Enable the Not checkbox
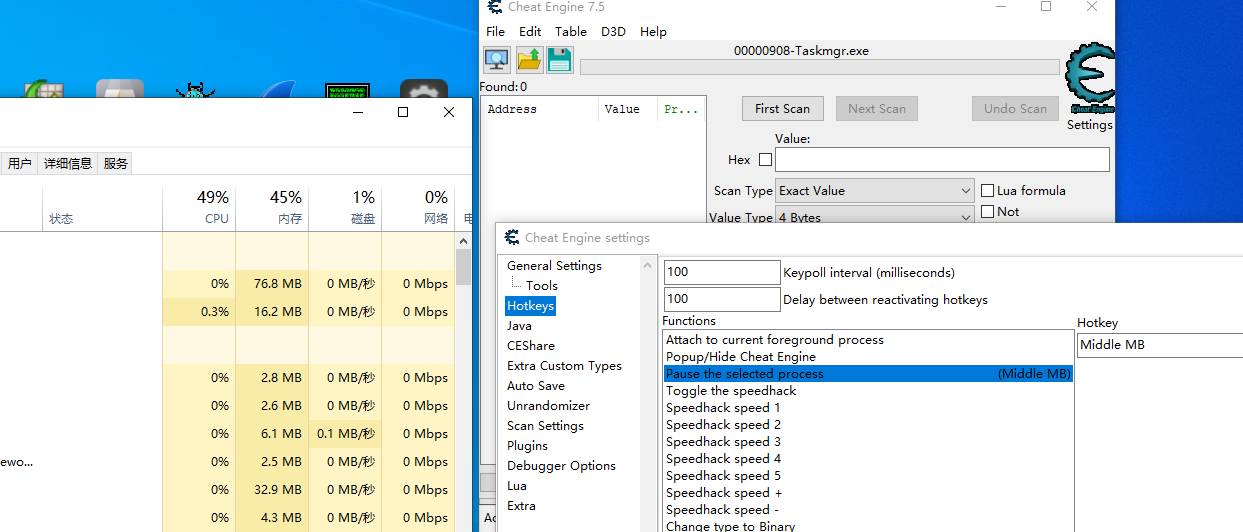Viewport: 1243px width, 532px height. [988, 212]
